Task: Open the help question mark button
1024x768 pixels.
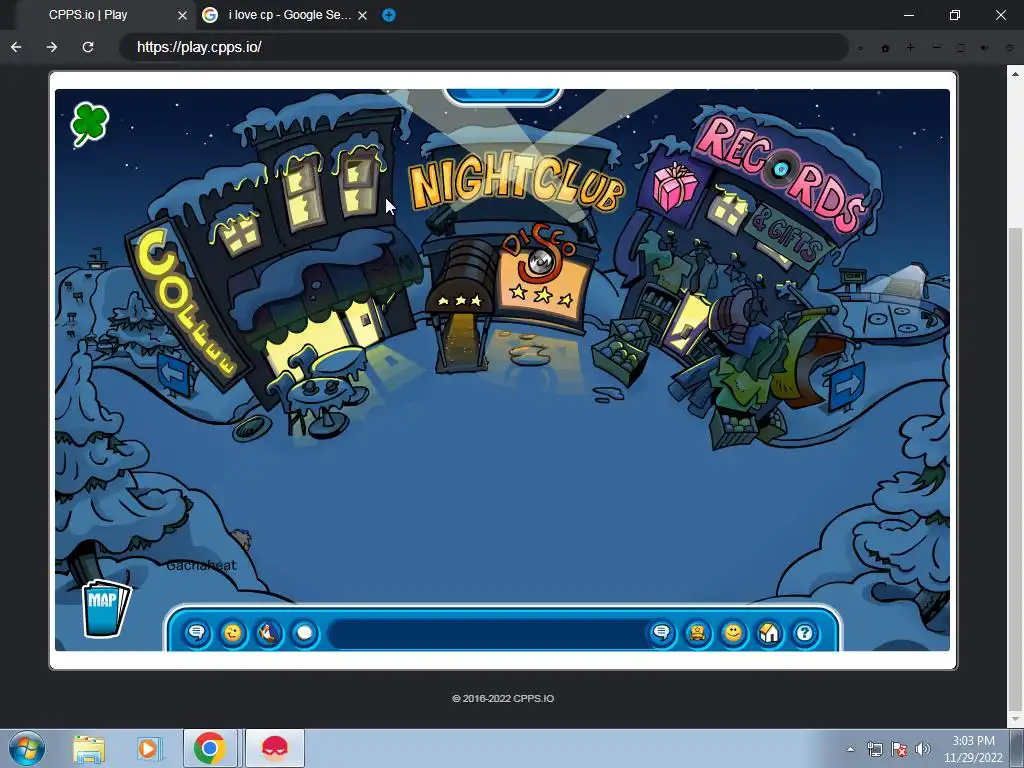Action: click(x=805, y=633)
